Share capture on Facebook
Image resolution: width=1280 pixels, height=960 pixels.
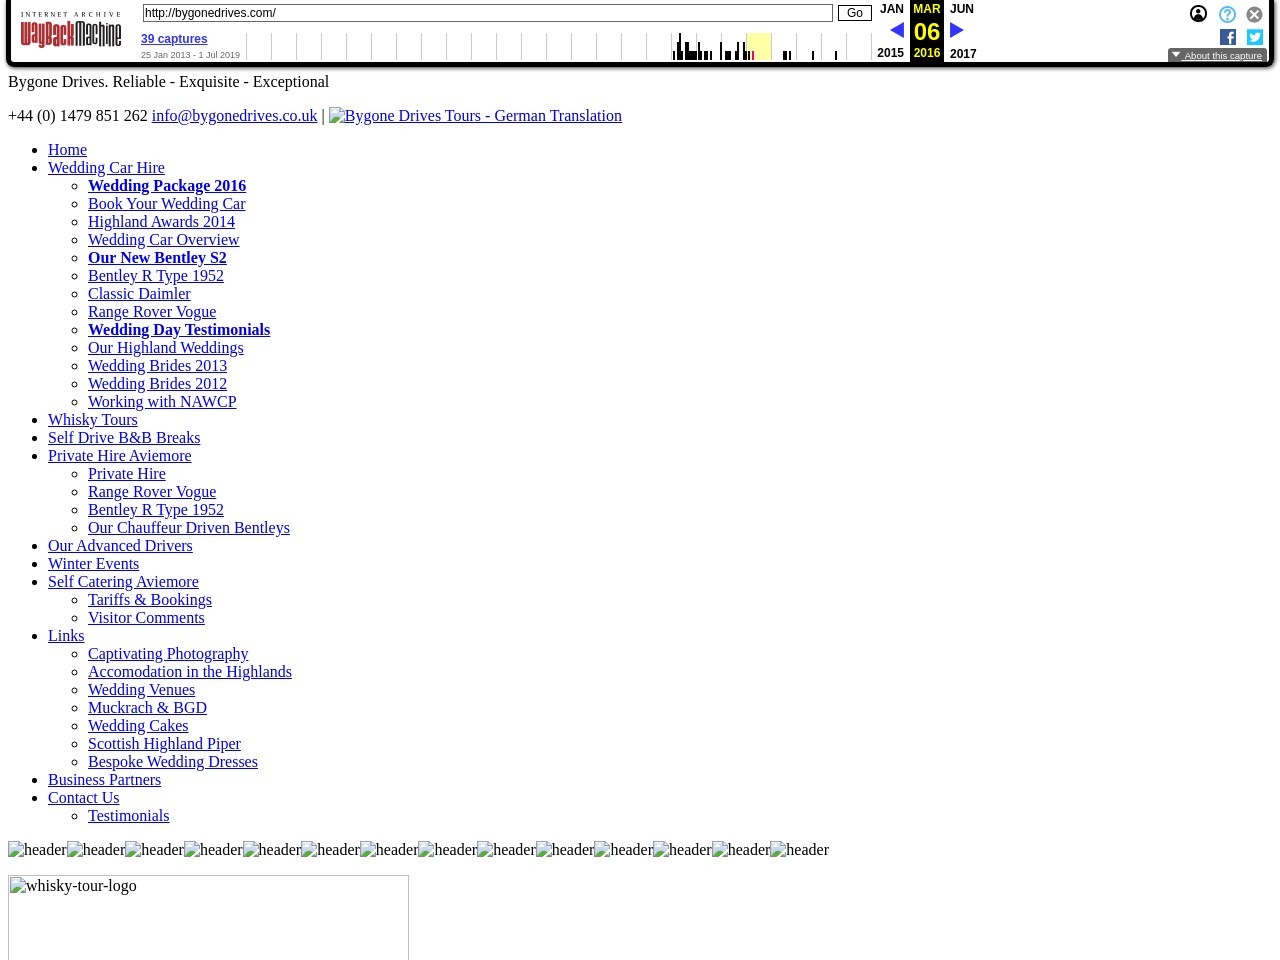pyautogui.click(x=1228, y=37)
